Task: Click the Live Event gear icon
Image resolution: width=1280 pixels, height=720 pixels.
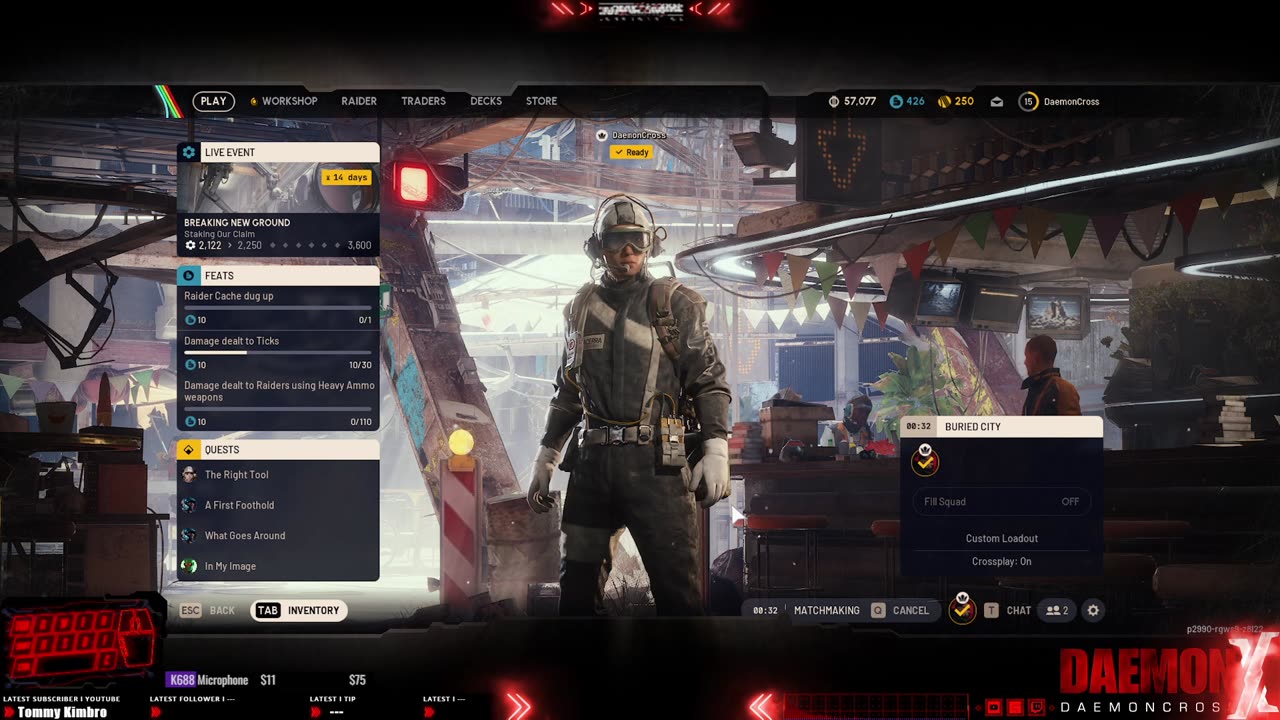Action: 189,152
